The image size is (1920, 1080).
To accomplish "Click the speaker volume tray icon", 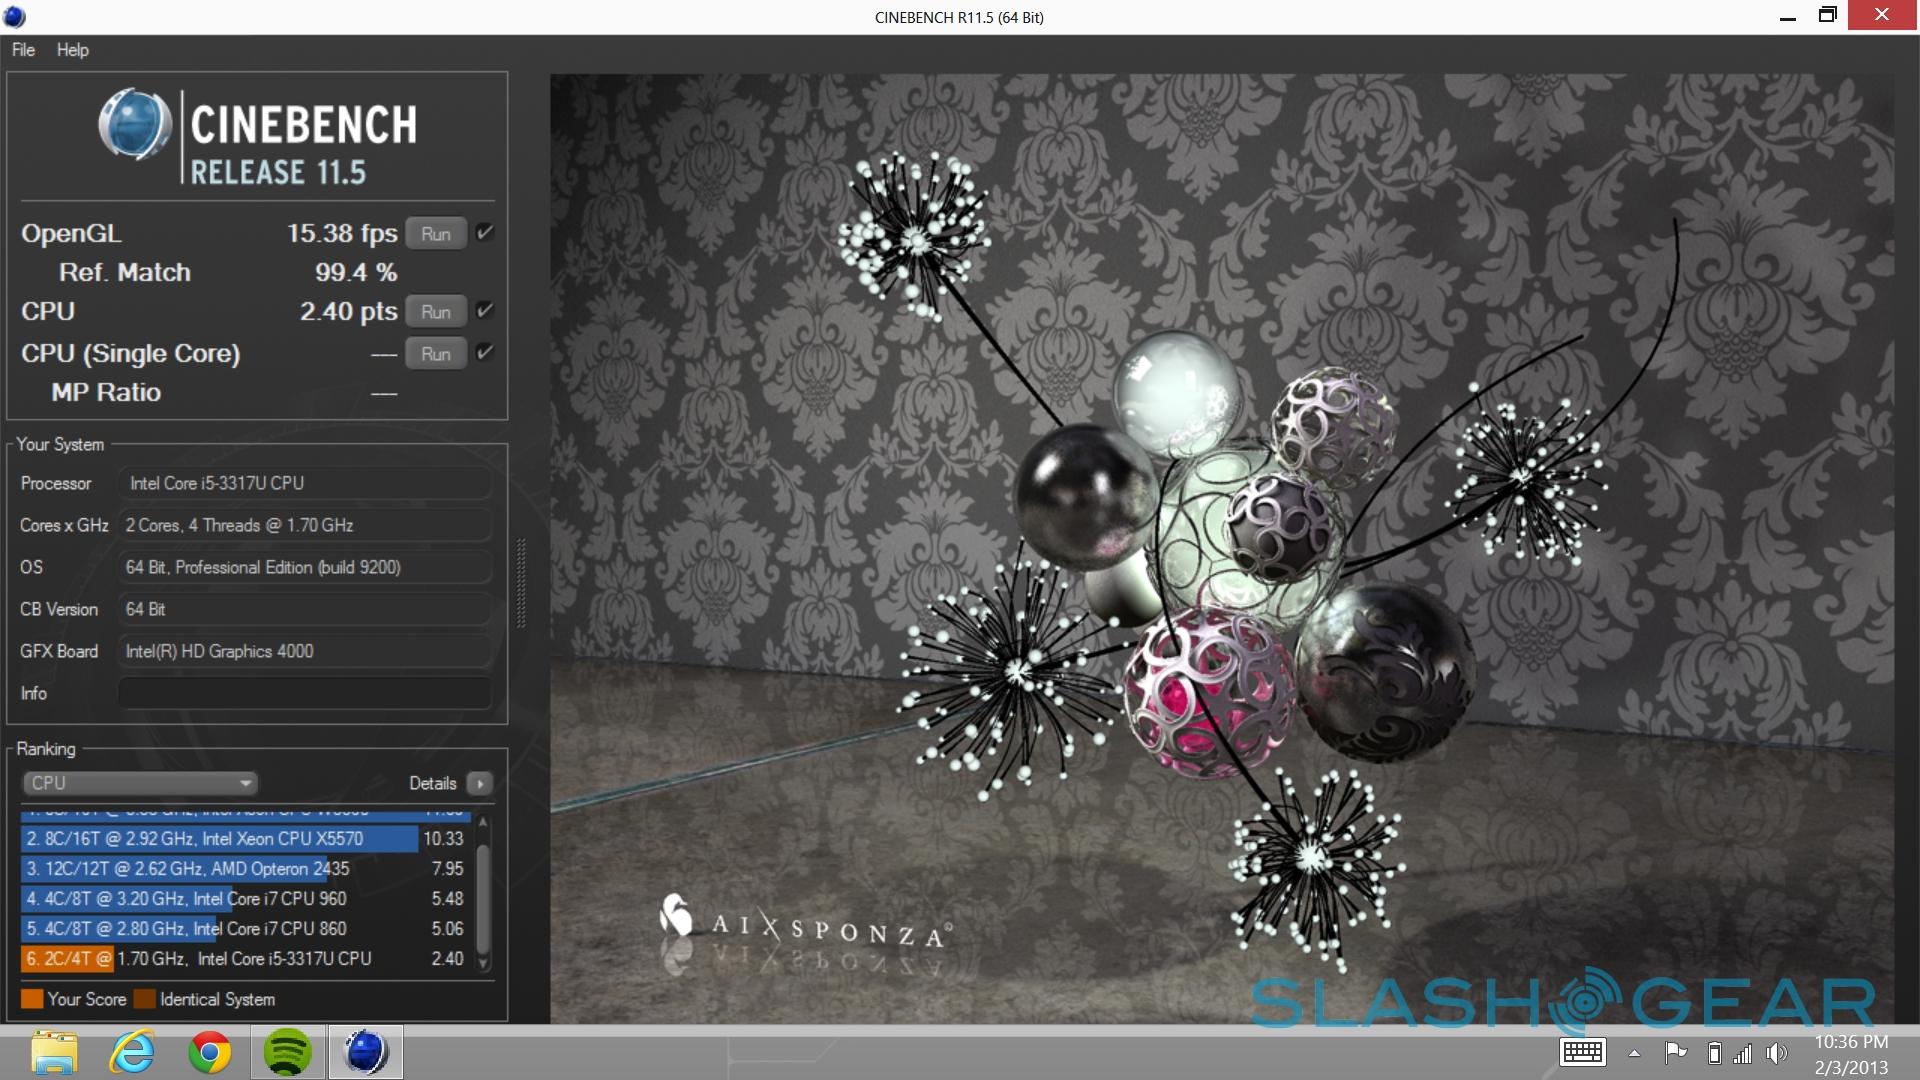I will pos(1776,1053).
